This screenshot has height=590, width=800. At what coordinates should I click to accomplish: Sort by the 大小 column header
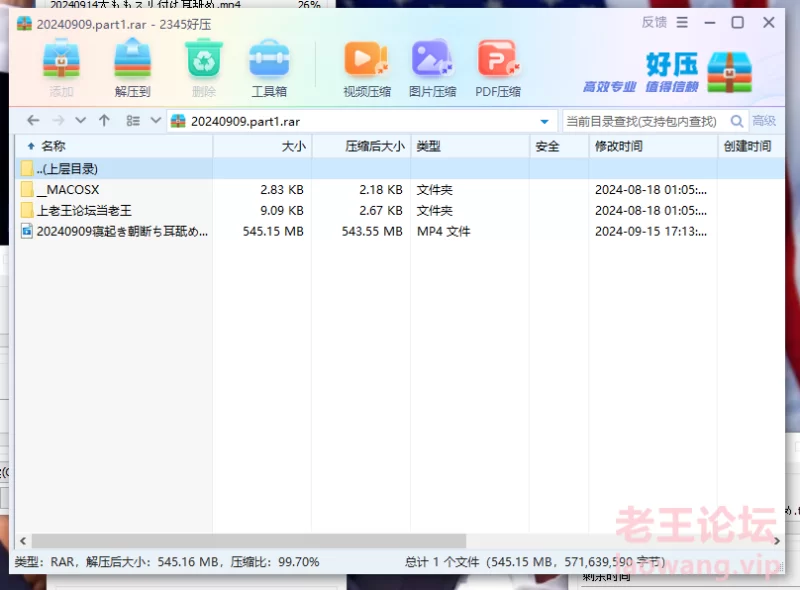(x=262, y=146)
